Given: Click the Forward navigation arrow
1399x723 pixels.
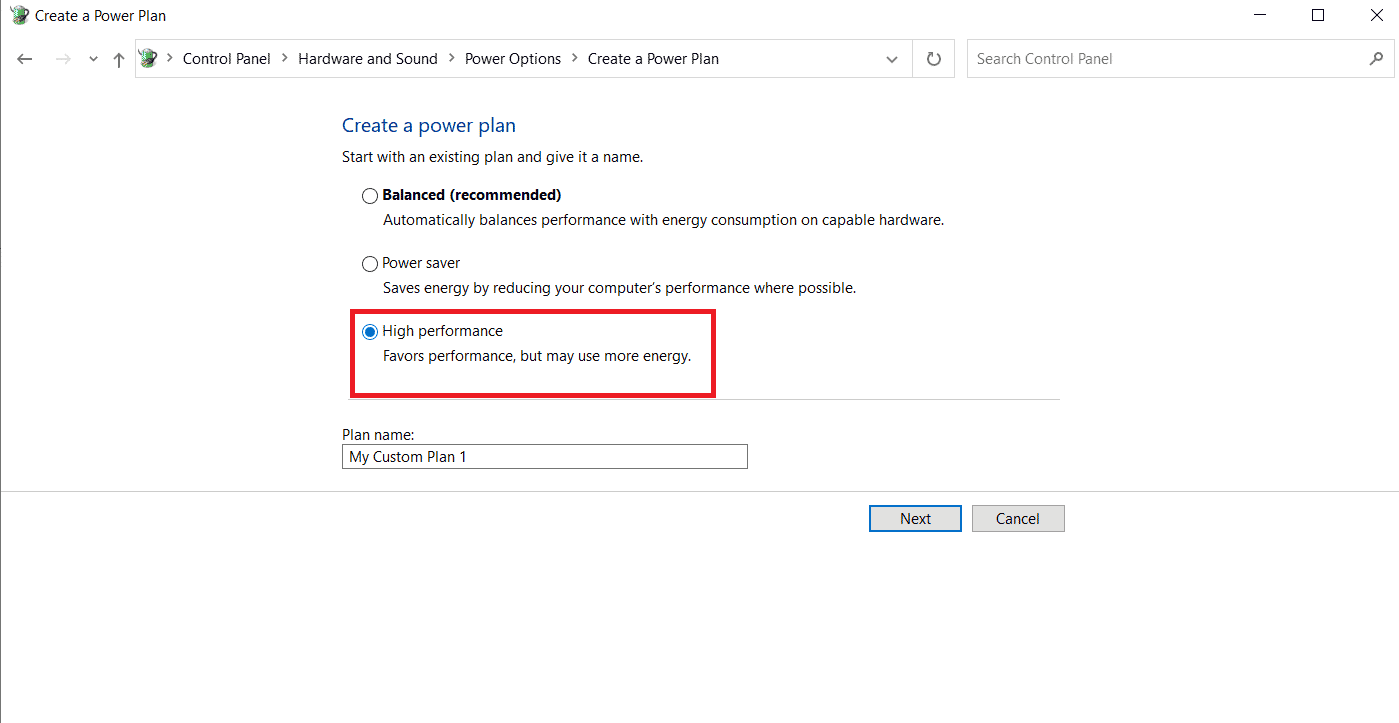Looking at the screenshot, I should (x=63, y=59).
